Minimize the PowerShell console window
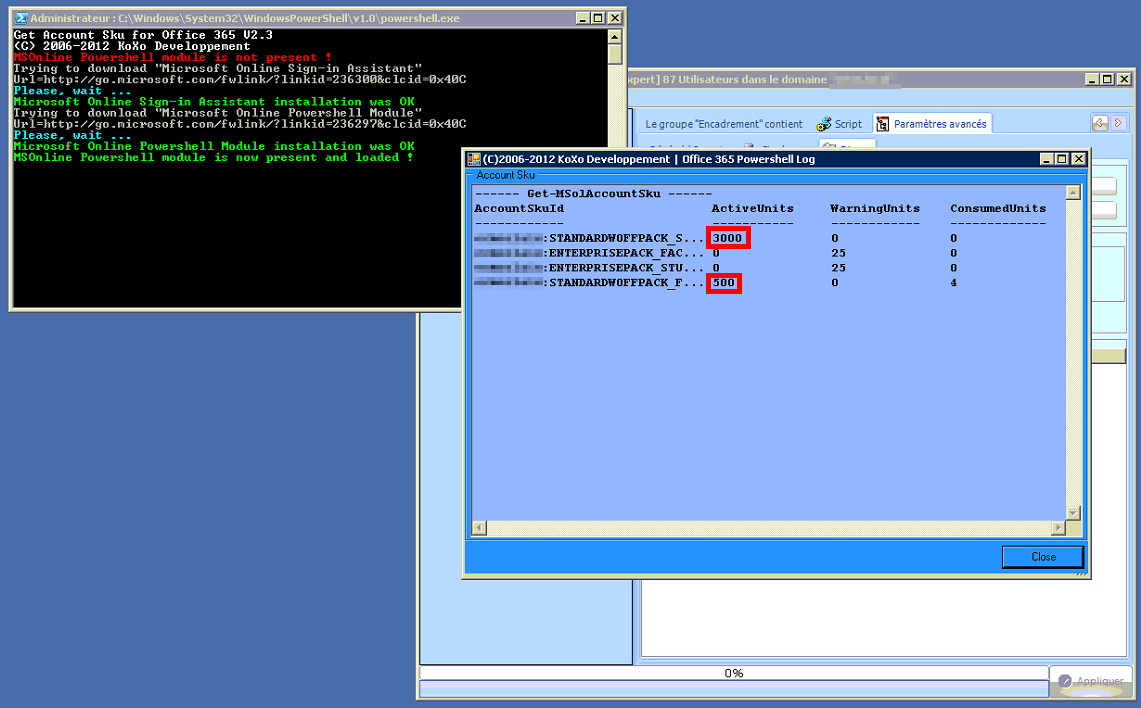The image size is (1141, 708). (582, 18)
